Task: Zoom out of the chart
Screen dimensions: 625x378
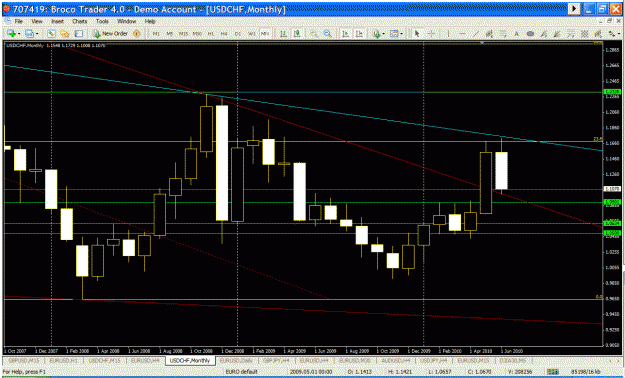Action: [x=328, y=34]
